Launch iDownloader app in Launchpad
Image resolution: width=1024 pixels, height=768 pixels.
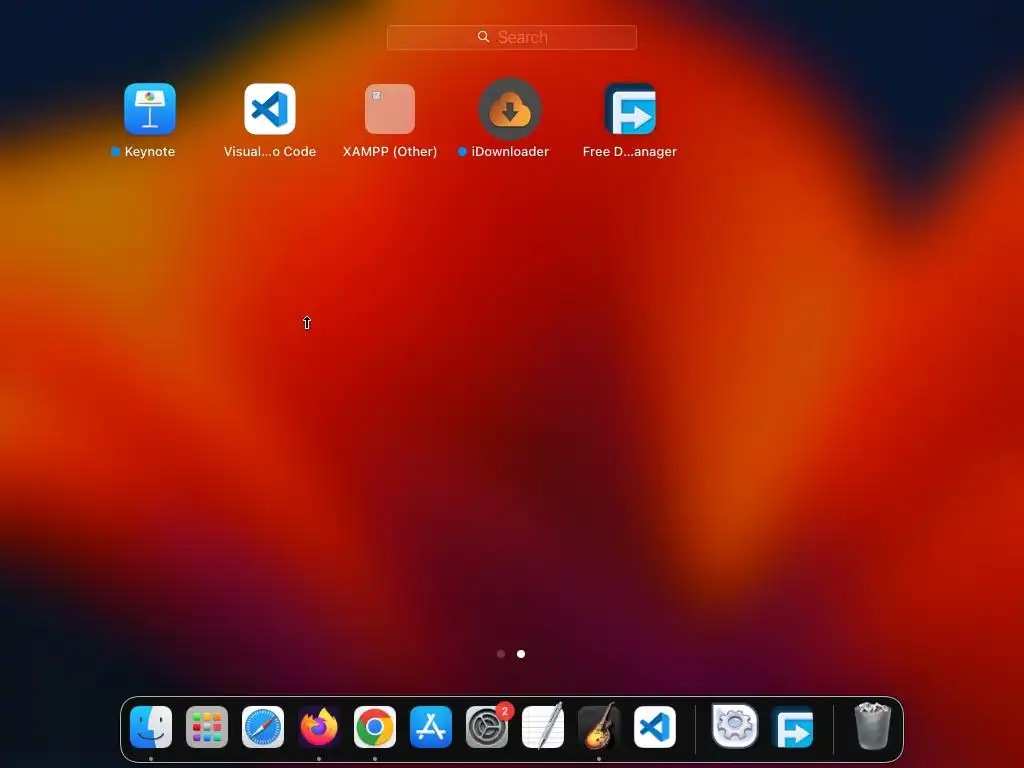click(510, 109)
